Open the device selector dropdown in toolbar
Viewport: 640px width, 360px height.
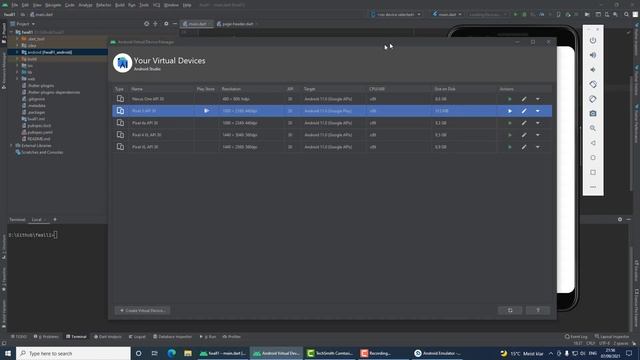click(x=396, y=14)
